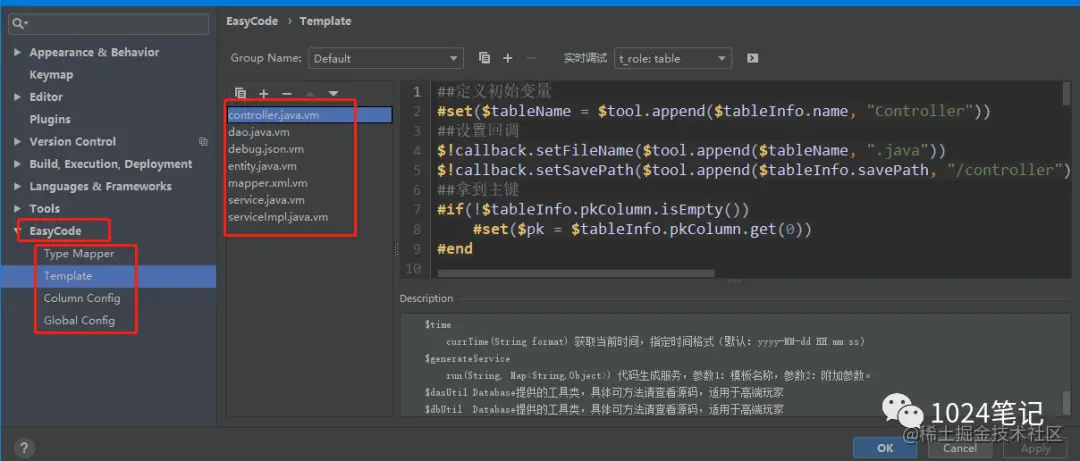This screenshot has height=461, width=1080.
Task: Open the Global Config page
Action: coord(79,320)
